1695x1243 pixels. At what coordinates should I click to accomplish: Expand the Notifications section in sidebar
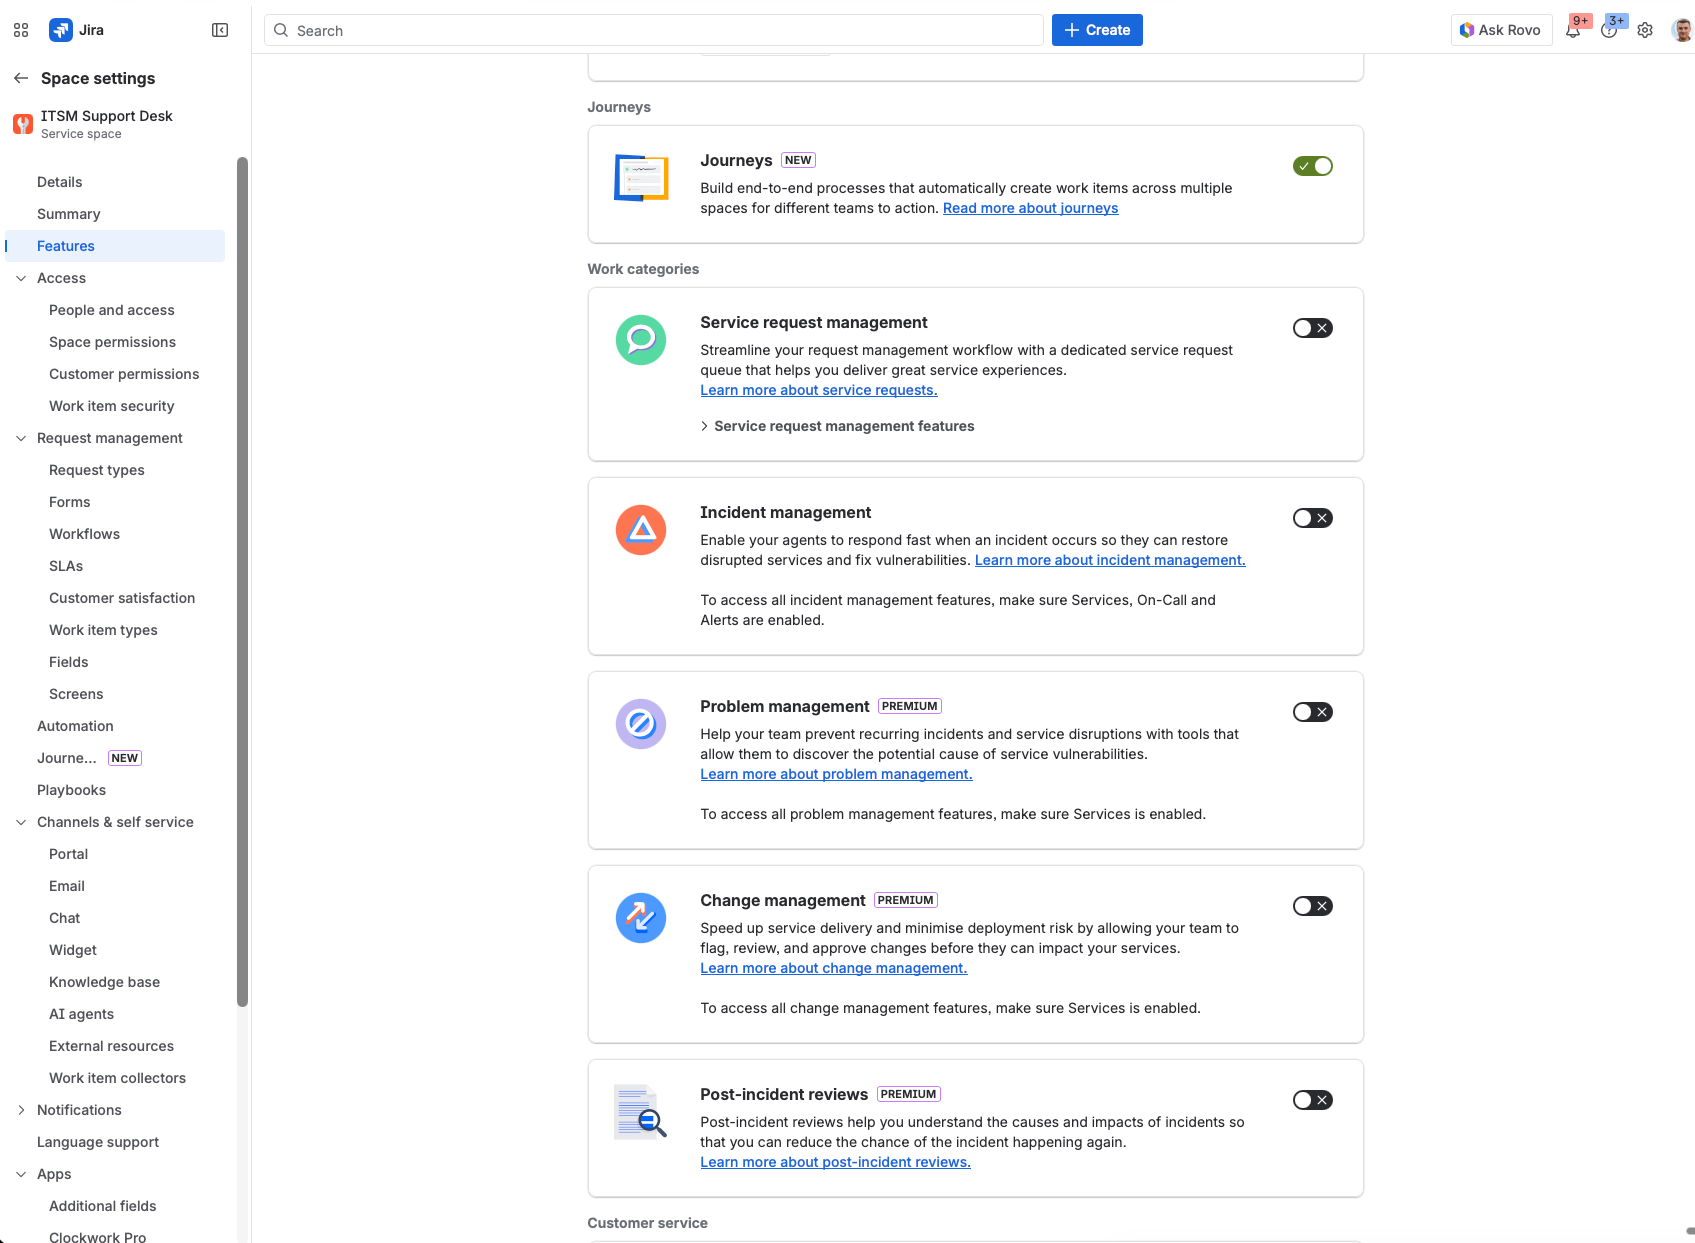(x=21, y=1110)
